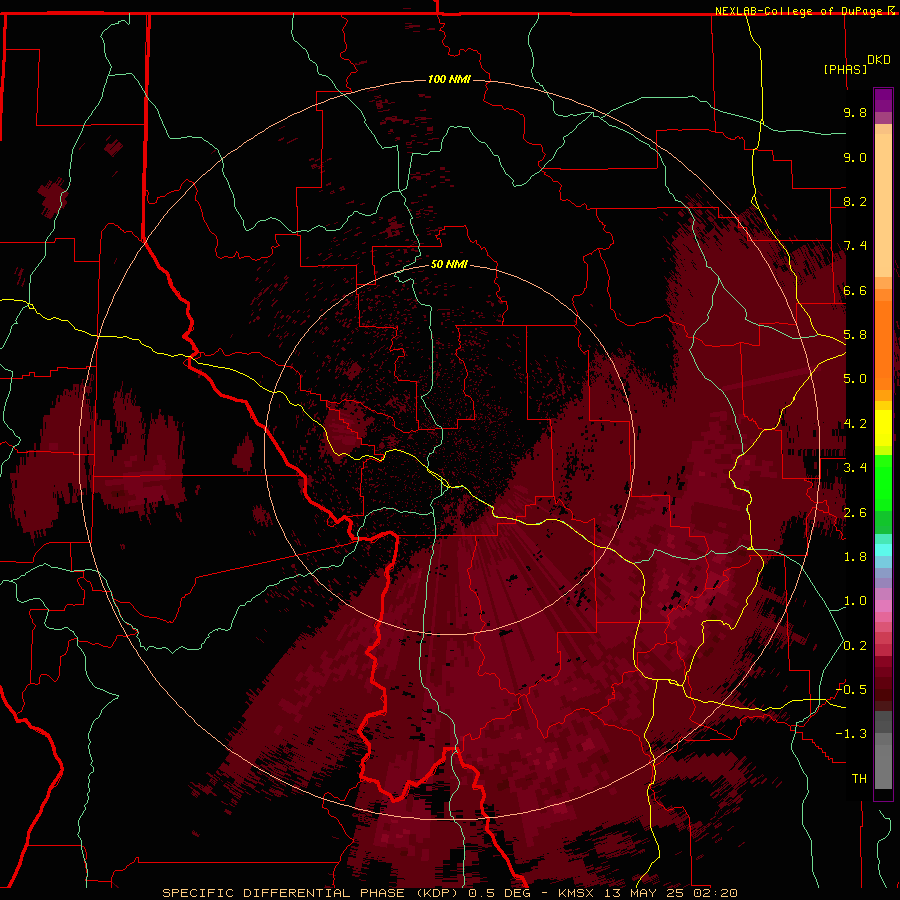This screenshot has height=900, width=900.
Task: Click the pink segment of the color bar
Action: pos(883,606)
